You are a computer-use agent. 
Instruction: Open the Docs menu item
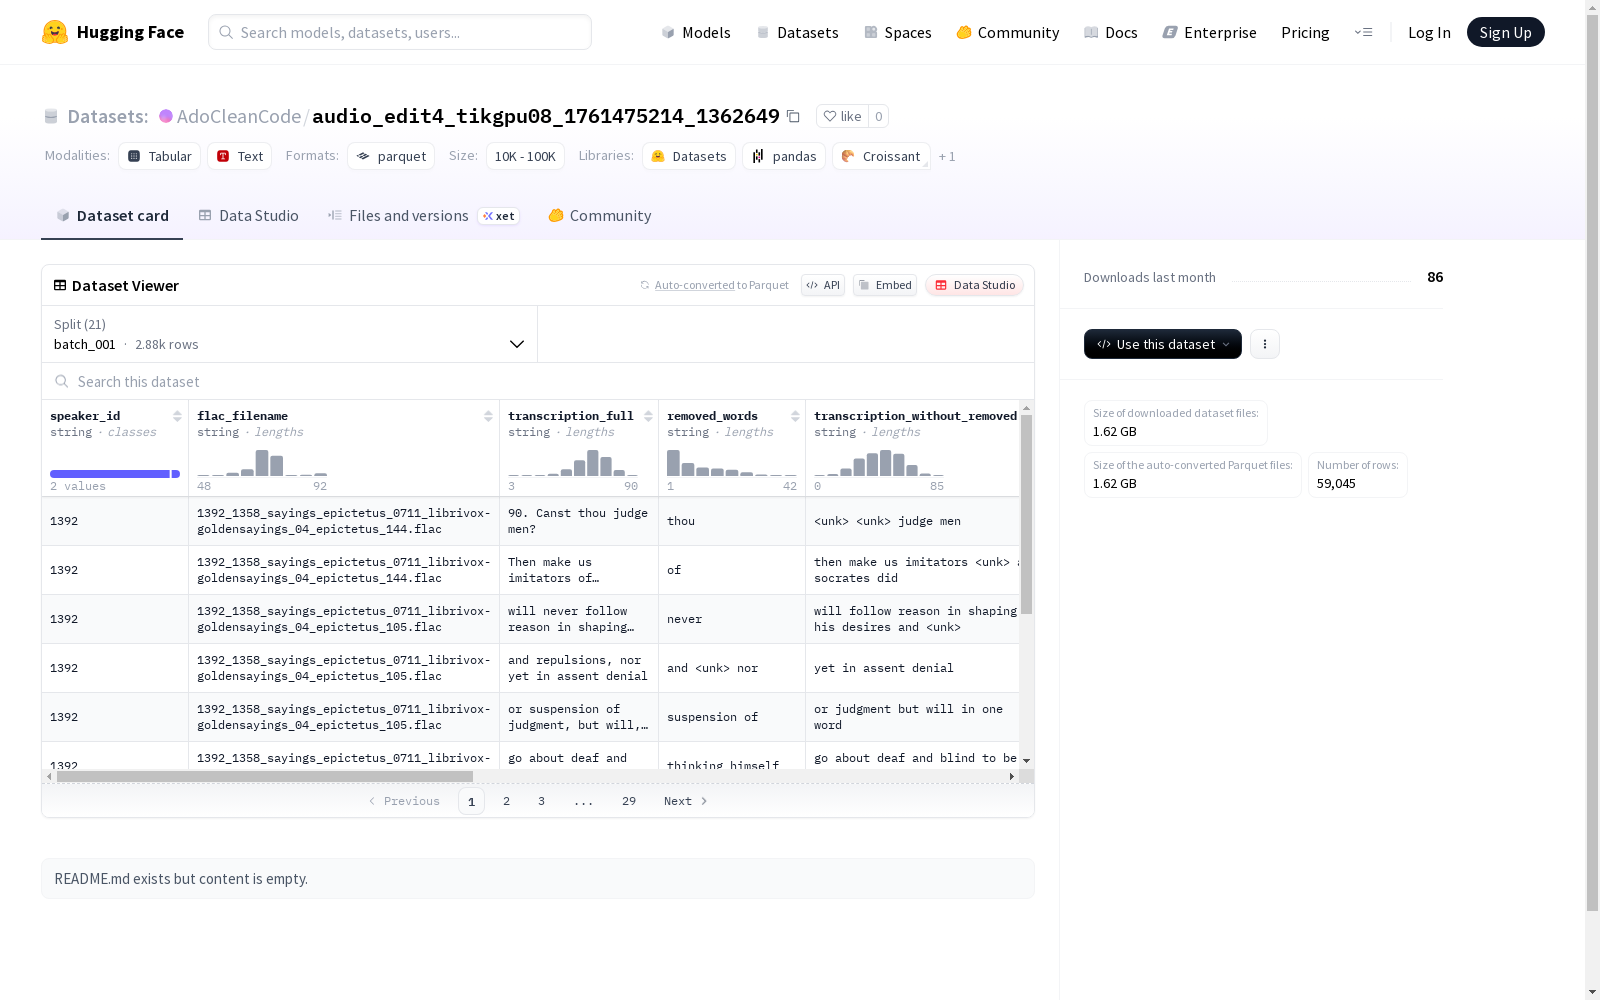(1111, 32)
